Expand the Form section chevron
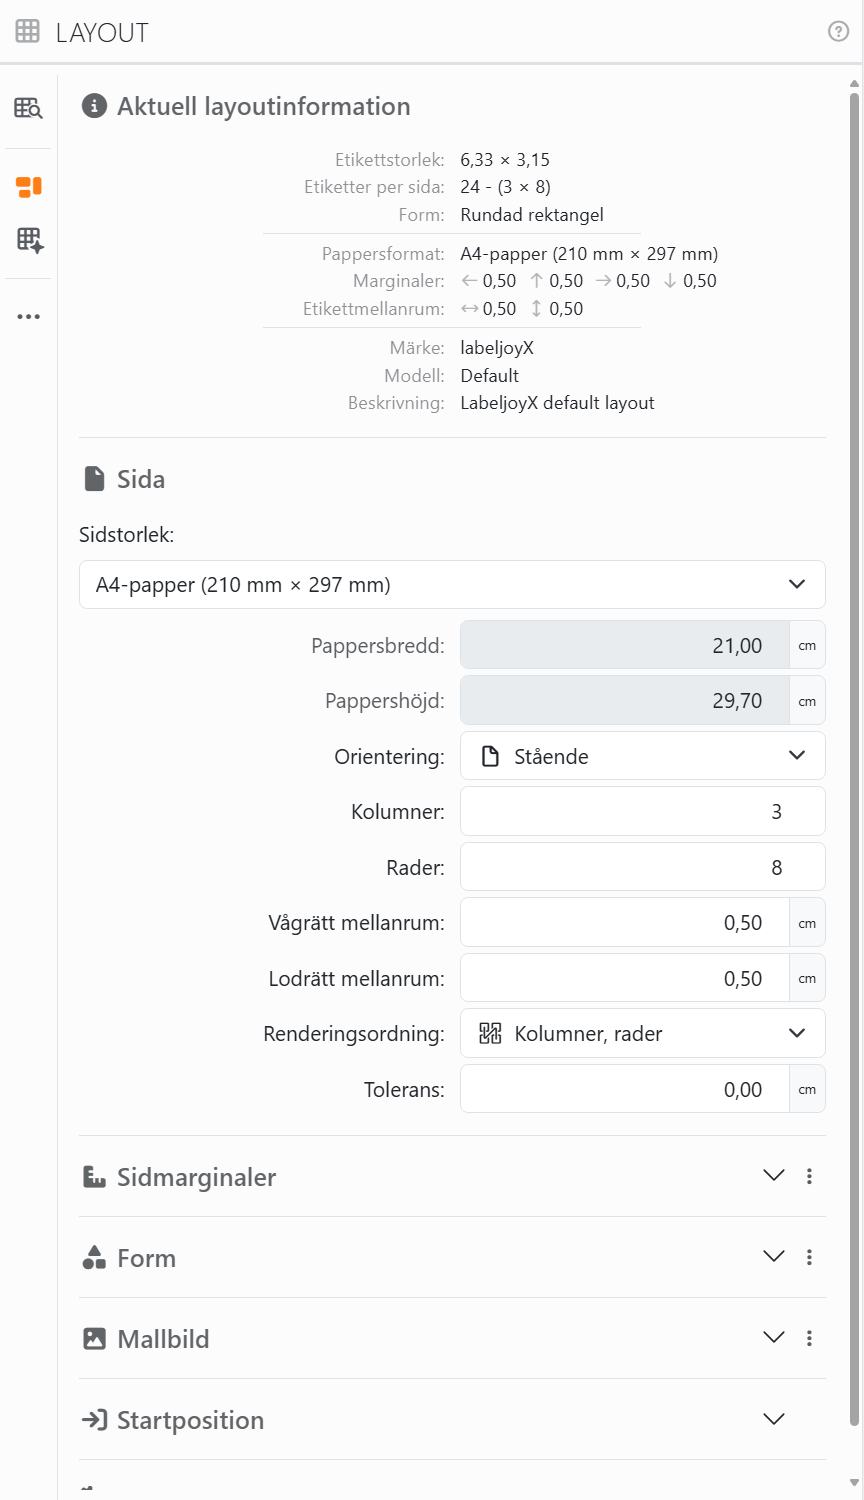864x1500 pixels. click(774, 1257)
